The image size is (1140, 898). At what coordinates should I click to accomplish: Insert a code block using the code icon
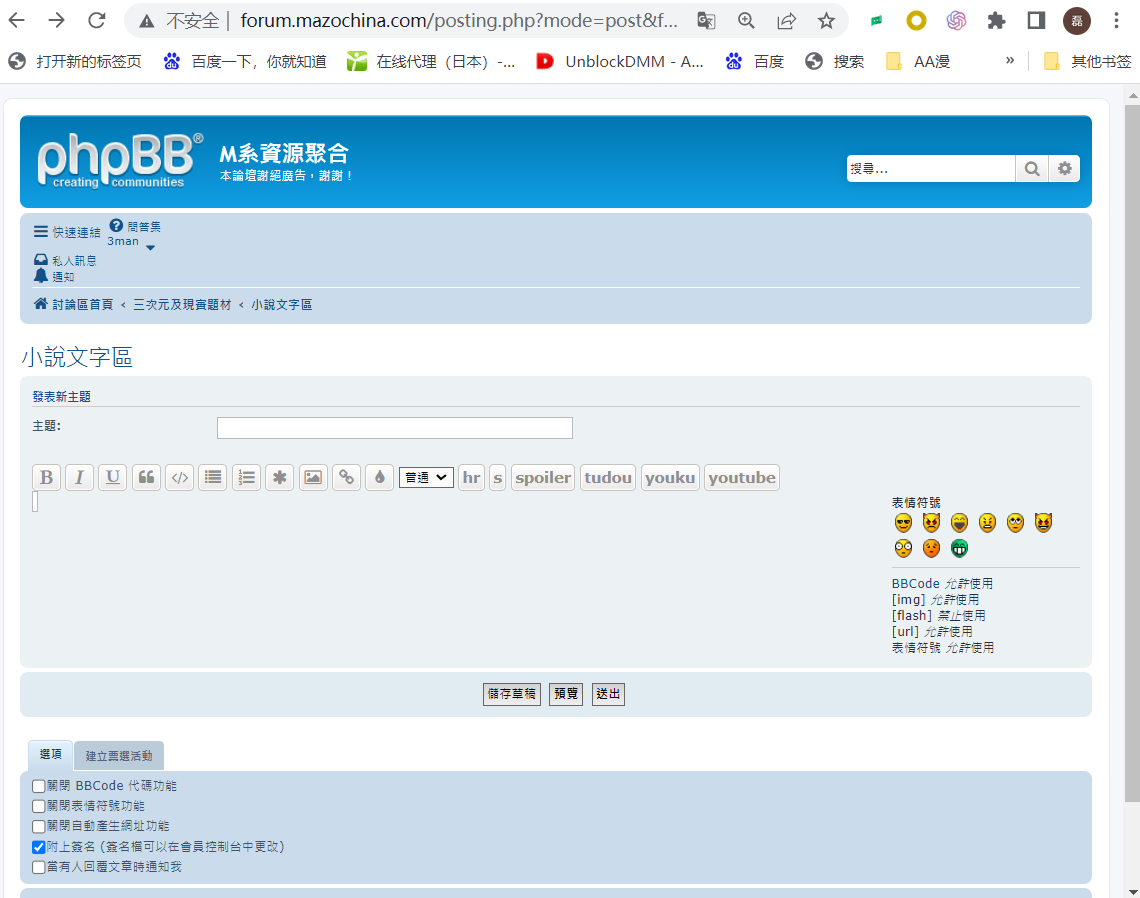pyautogui.click(x=179, y=478)
